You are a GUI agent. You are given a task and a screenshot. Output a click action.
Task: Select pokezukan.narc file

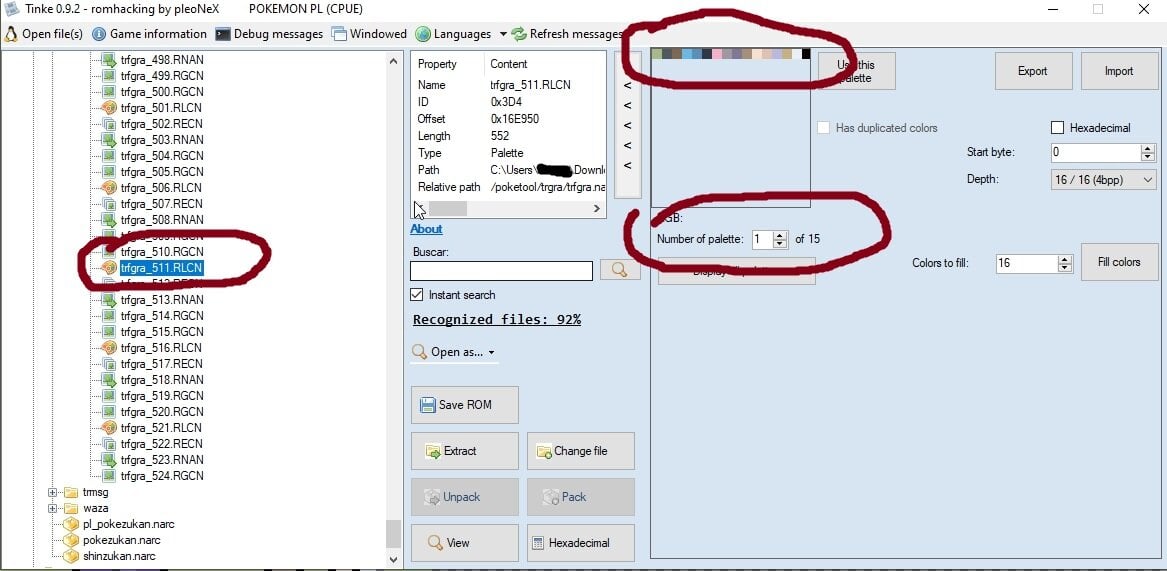(121, 540)
